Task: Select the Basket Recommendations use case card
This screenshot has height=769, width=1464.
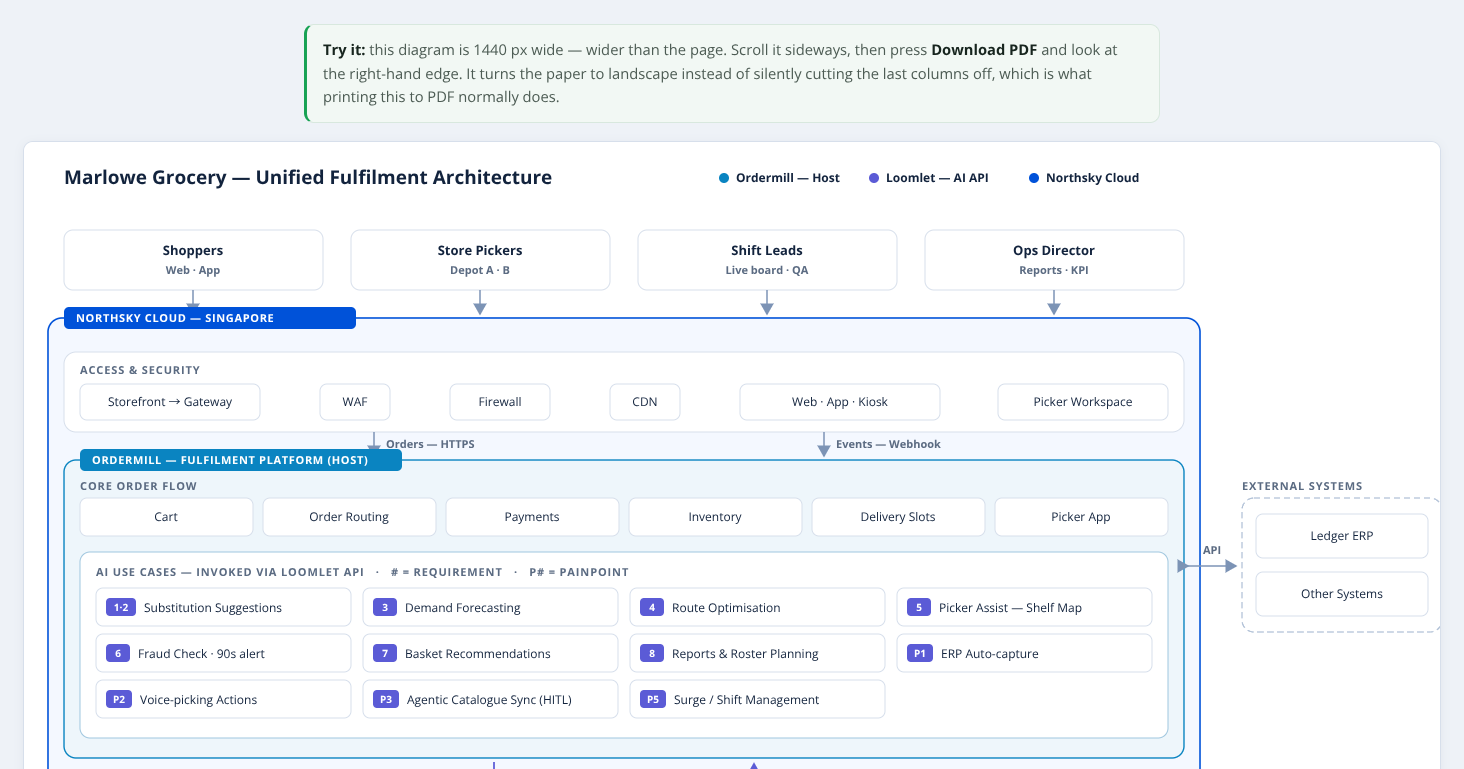Action: click(491, 653)
